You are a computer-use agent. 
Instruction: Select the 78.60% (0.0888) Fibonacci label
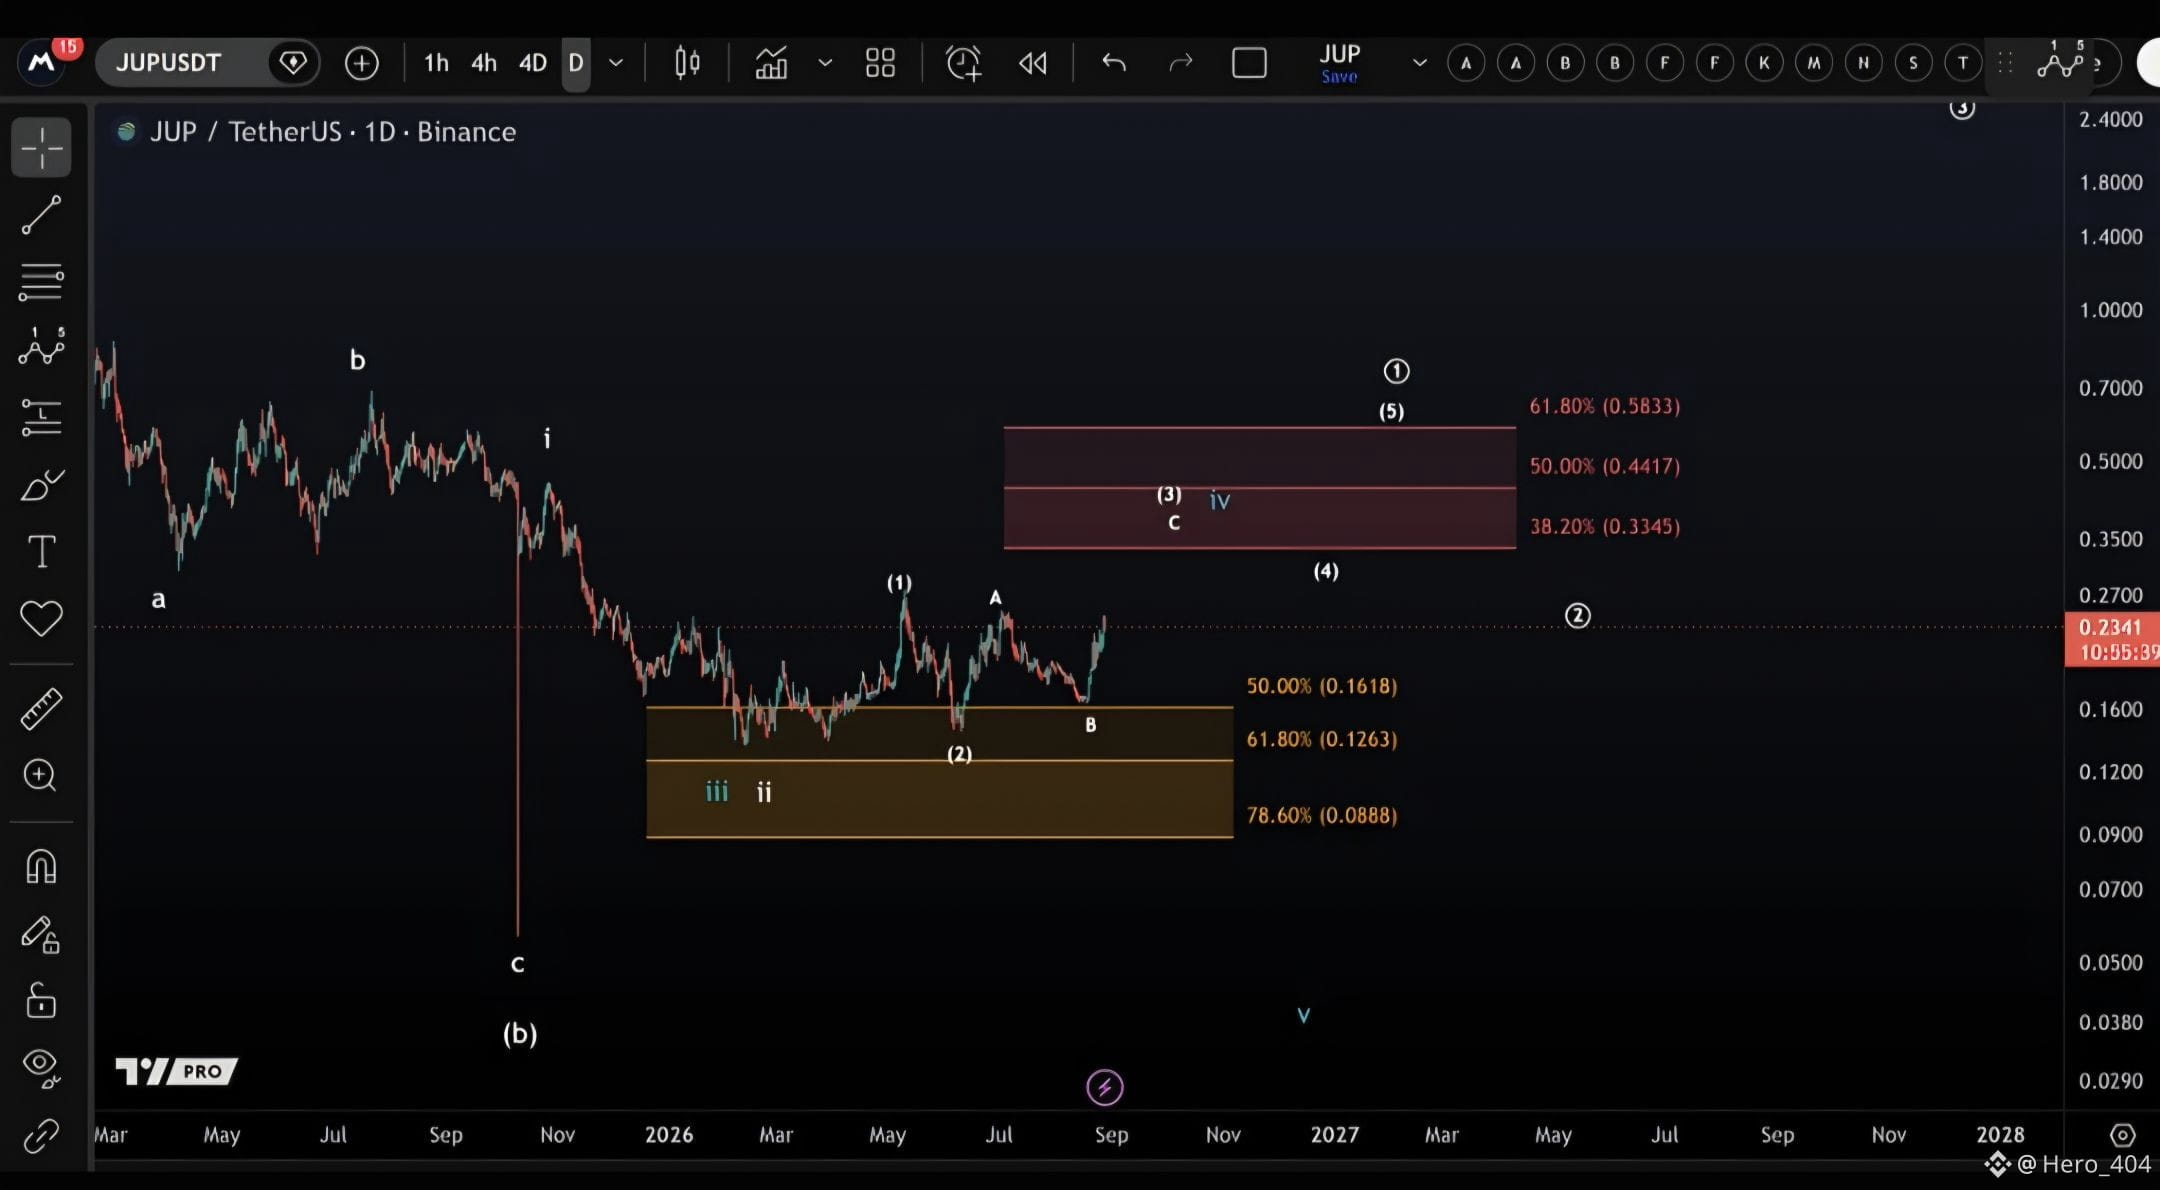(x=1321, y=815)
